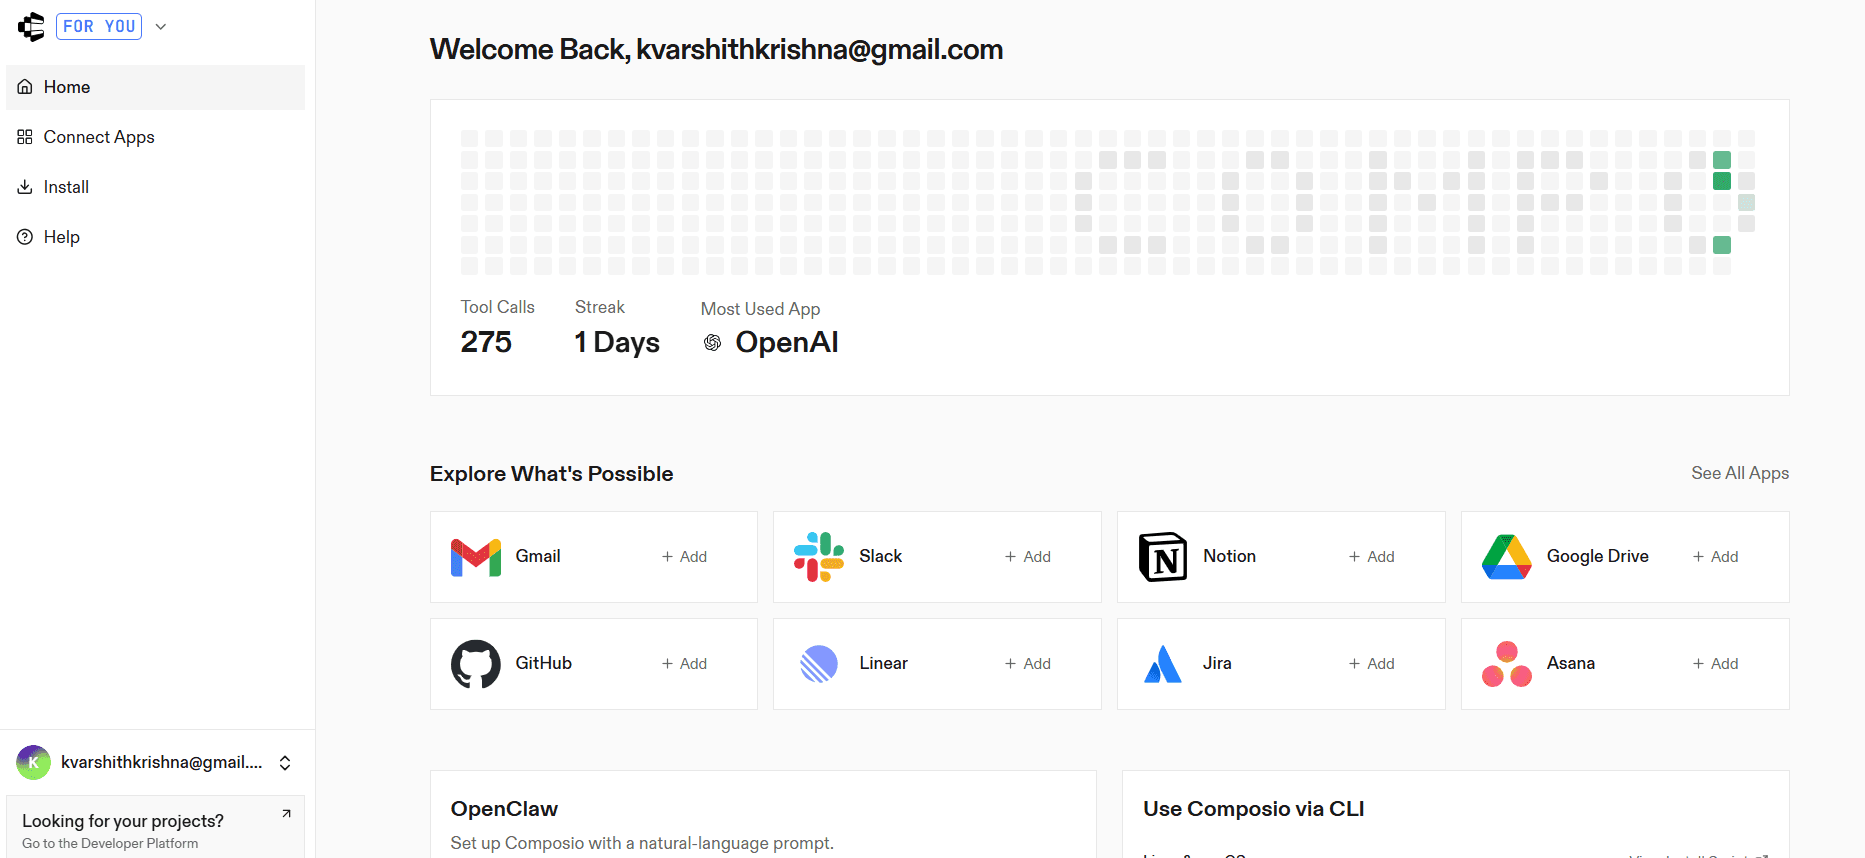Click the Jira logo icon

pyautogui.click(x=1163, y=664)
